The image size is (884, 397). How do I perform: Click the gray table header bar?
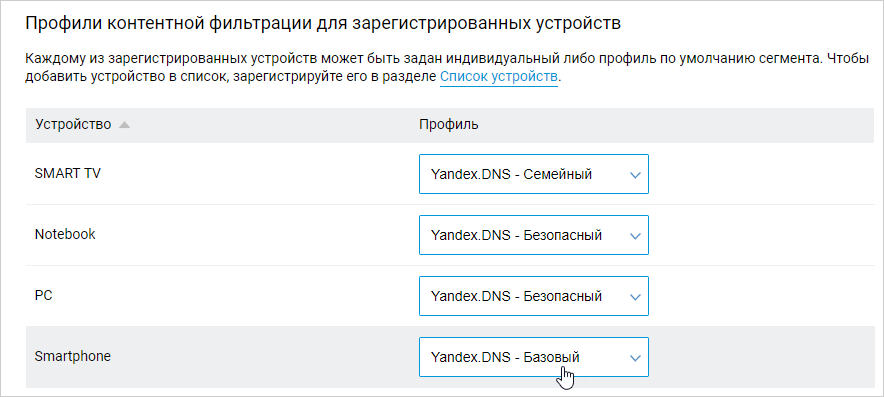pos(450,125)
